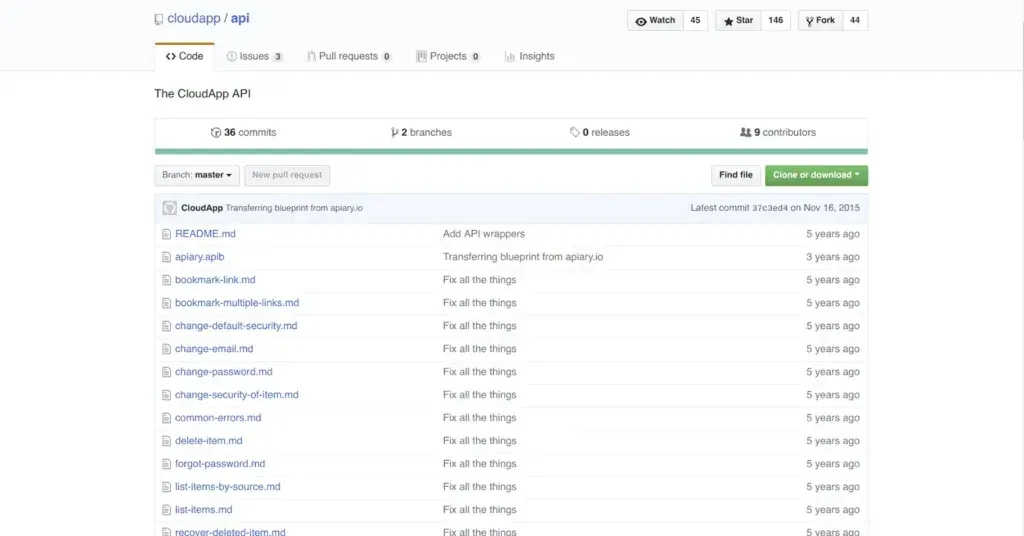The width and height of the screenshot is (1024, 536).
Task: Star the cloudapp/api repository
Action: (738, 20)
